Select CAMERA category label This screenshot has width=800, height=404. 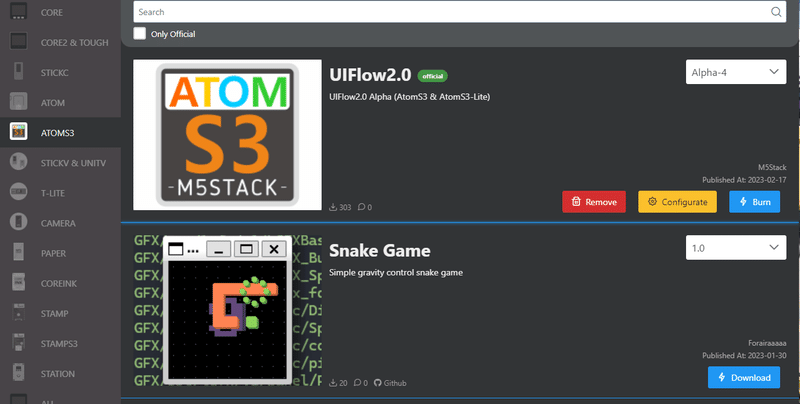click(58, 223)
